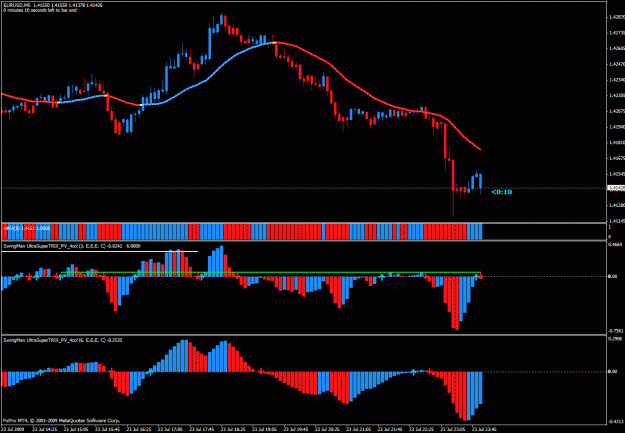Click the 23 Jul 2009 date label
This screenshot has height=433, width=625.
click(x=13, y=429)
